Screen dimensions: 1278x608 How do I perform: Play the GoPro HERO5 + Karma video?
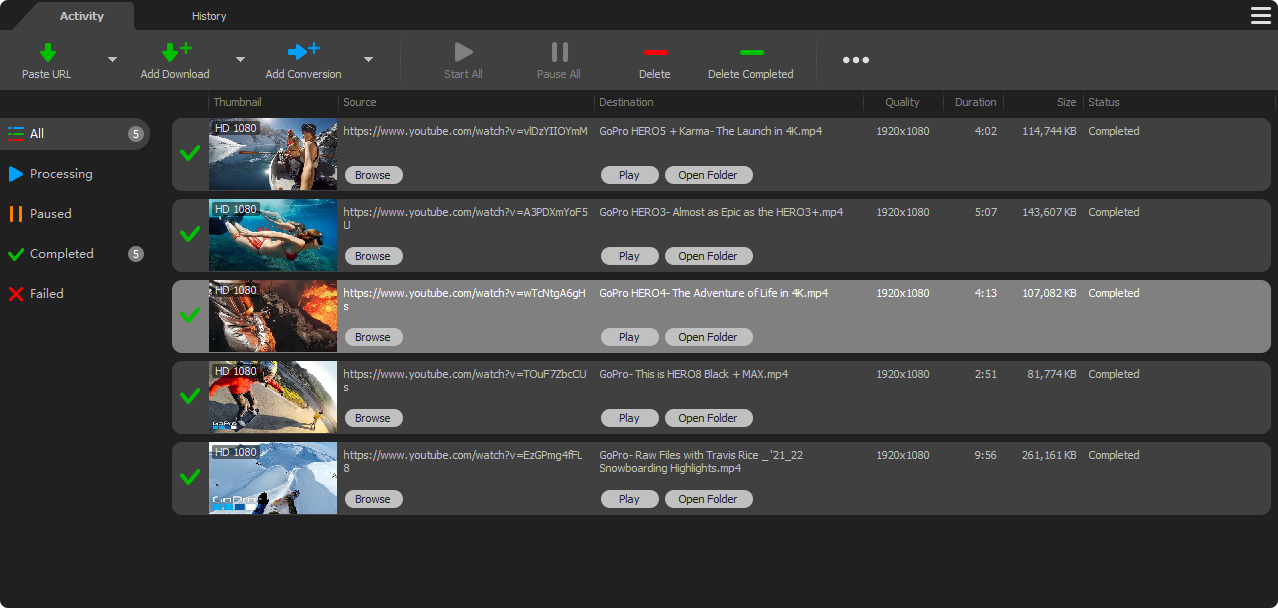coord(629,175)
